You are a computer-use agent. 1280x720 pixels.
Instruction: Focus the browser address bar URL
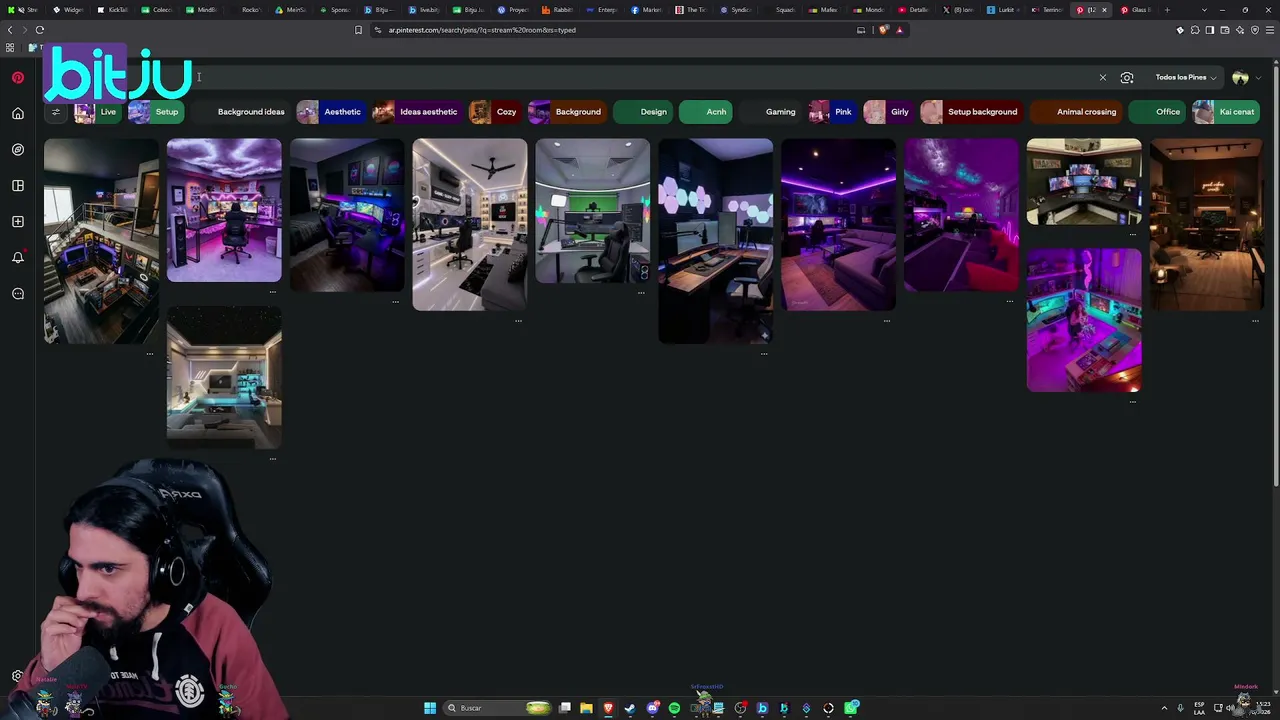pyautogui.click(x=482, y=30)
